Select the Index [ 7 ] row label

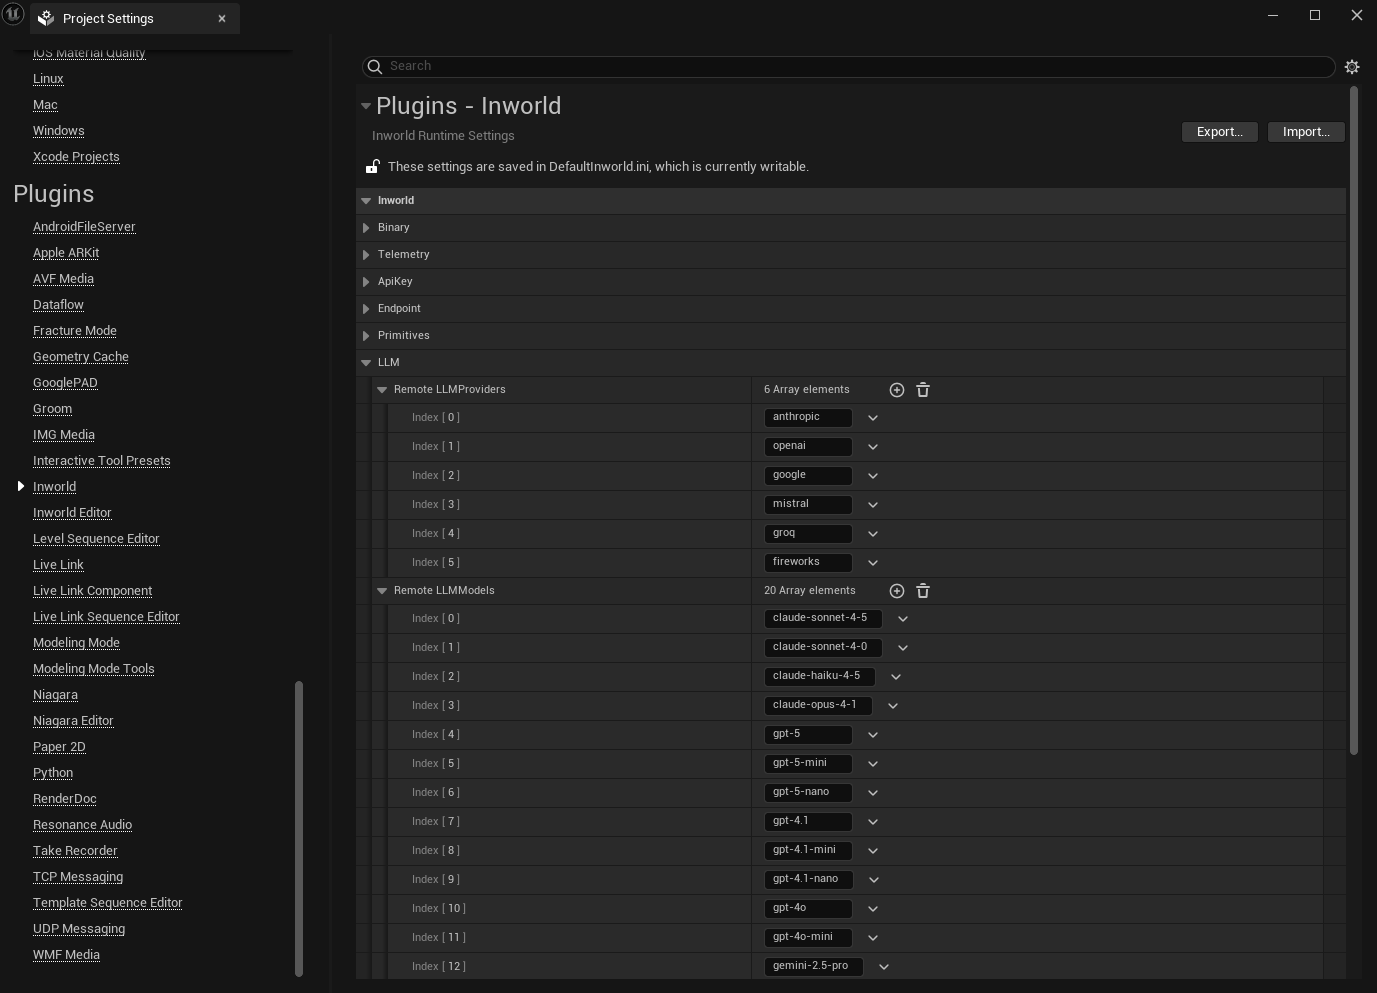pyautogui.click(x=436, y=822)
